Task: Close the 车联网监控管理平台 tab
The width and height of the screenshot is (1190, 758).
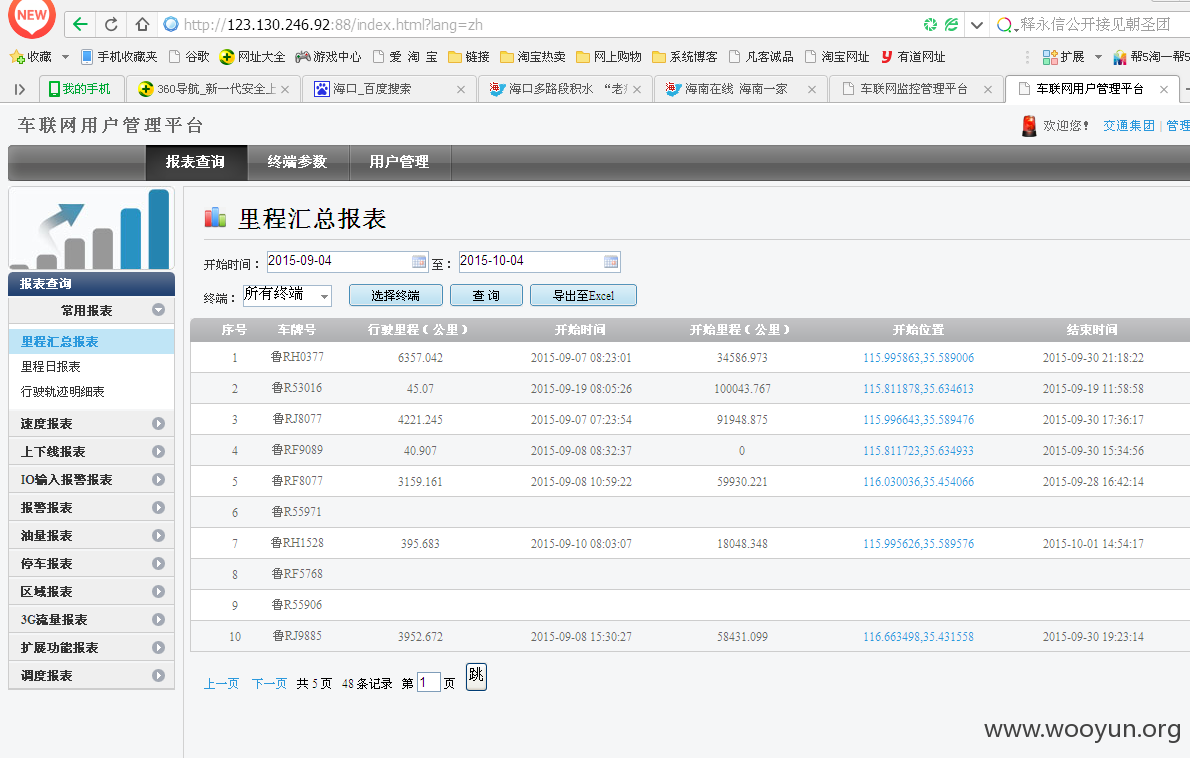Action: click(987, 90)
